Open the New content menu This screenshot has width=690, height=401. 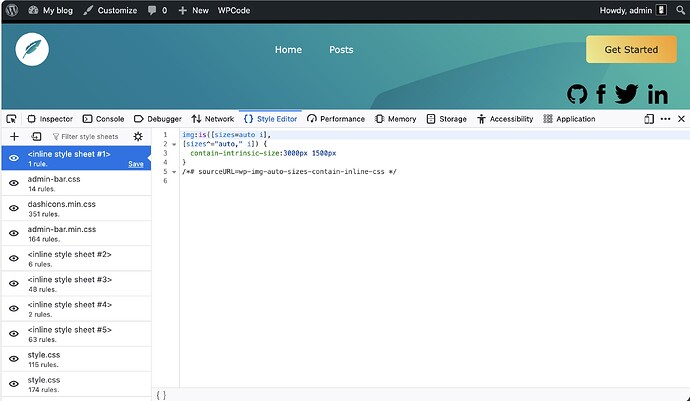tap(194, 10)
